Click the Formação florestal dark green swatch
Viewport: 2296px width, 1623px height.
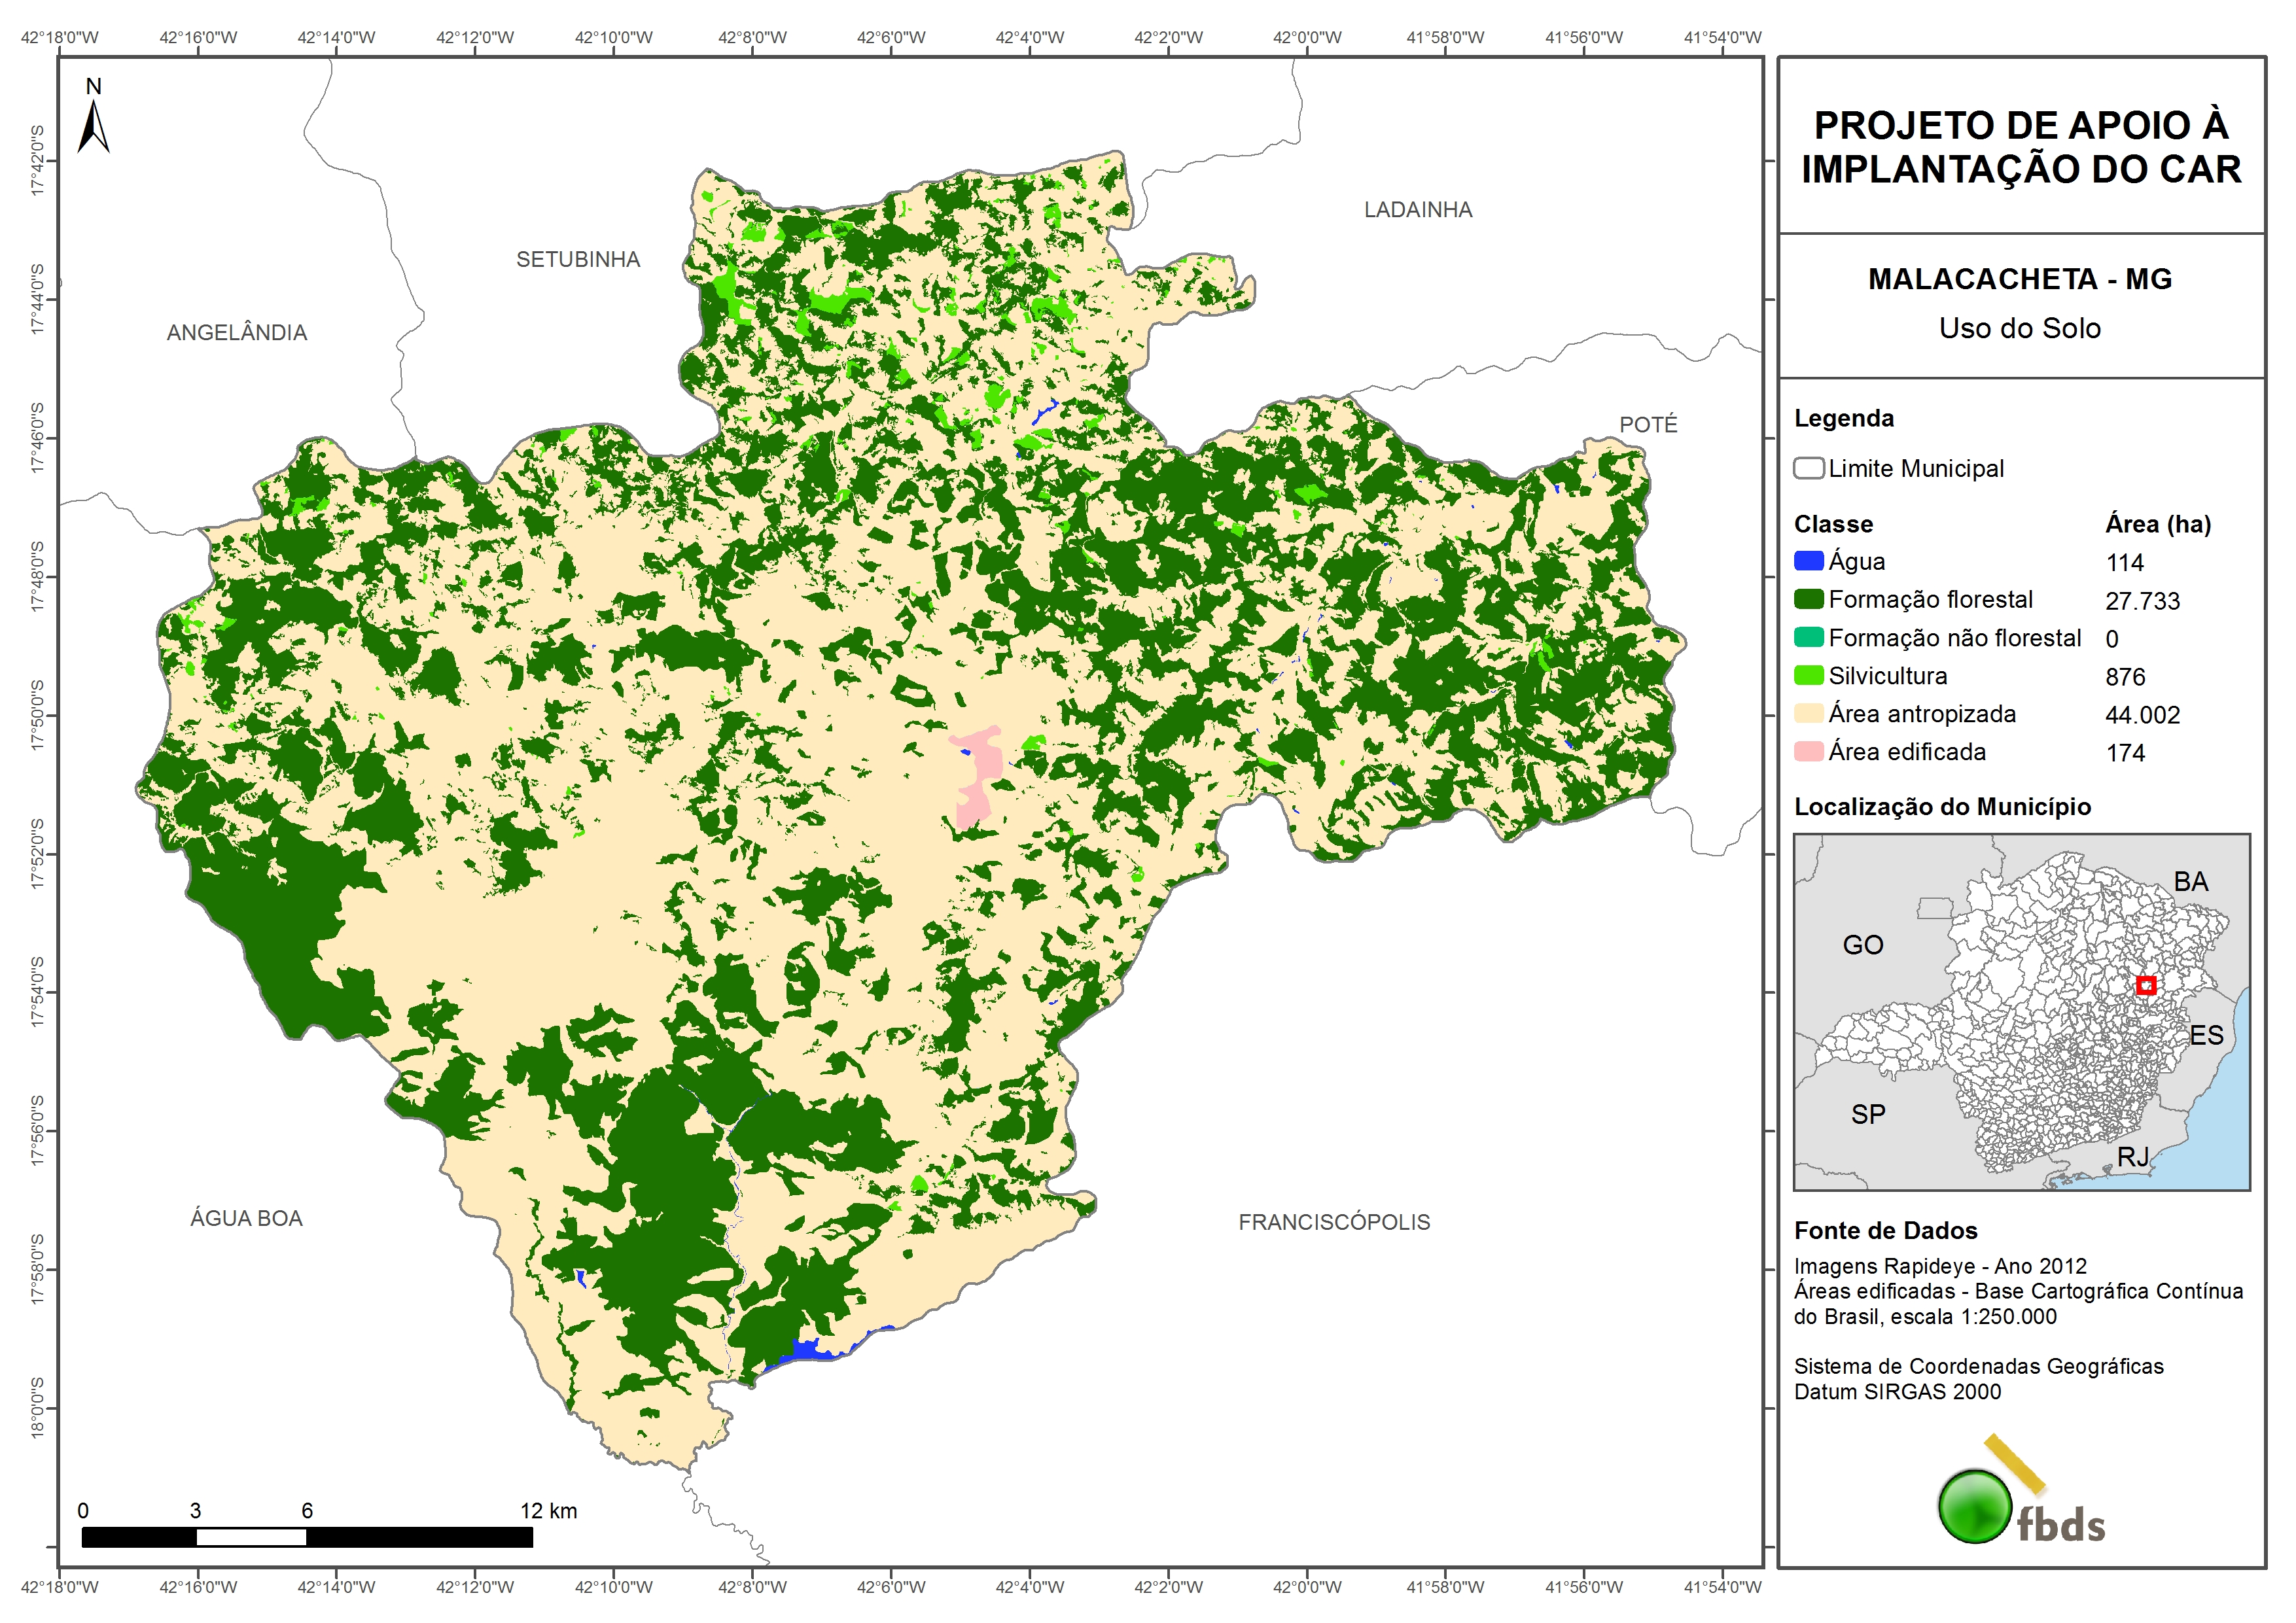click(x=1808, y=599)
